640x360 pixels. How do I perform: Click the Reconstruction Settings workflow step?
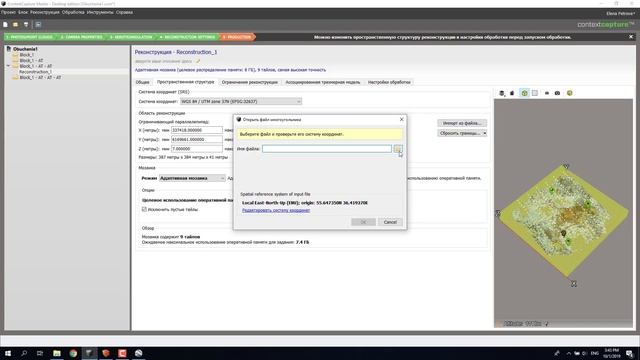(x=188, y=37)
